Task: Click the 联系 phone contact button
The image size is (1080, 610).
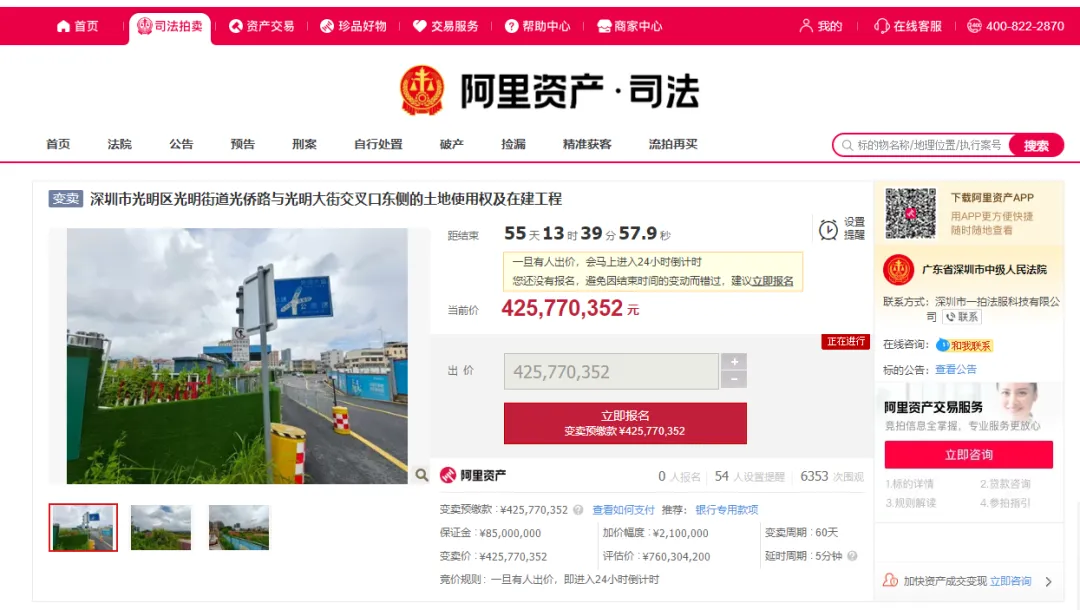Action: (x=962, y=317)
